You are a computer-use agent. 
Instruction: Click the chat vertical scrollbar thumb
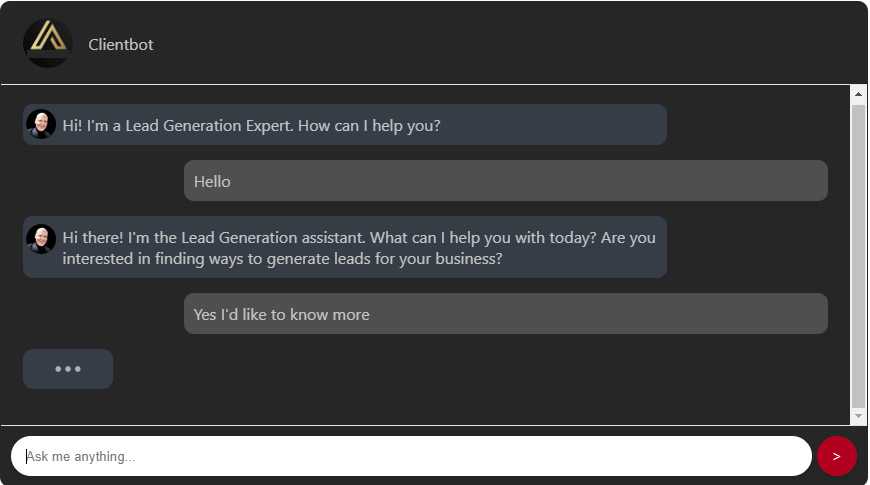(858, 256)
